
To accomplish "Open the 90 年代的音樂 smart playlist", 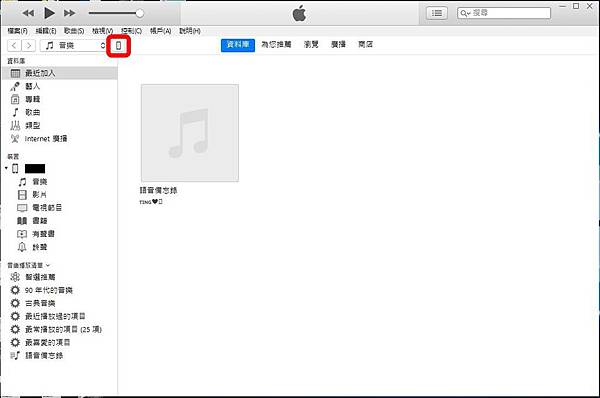I will (x=49, y=290).
